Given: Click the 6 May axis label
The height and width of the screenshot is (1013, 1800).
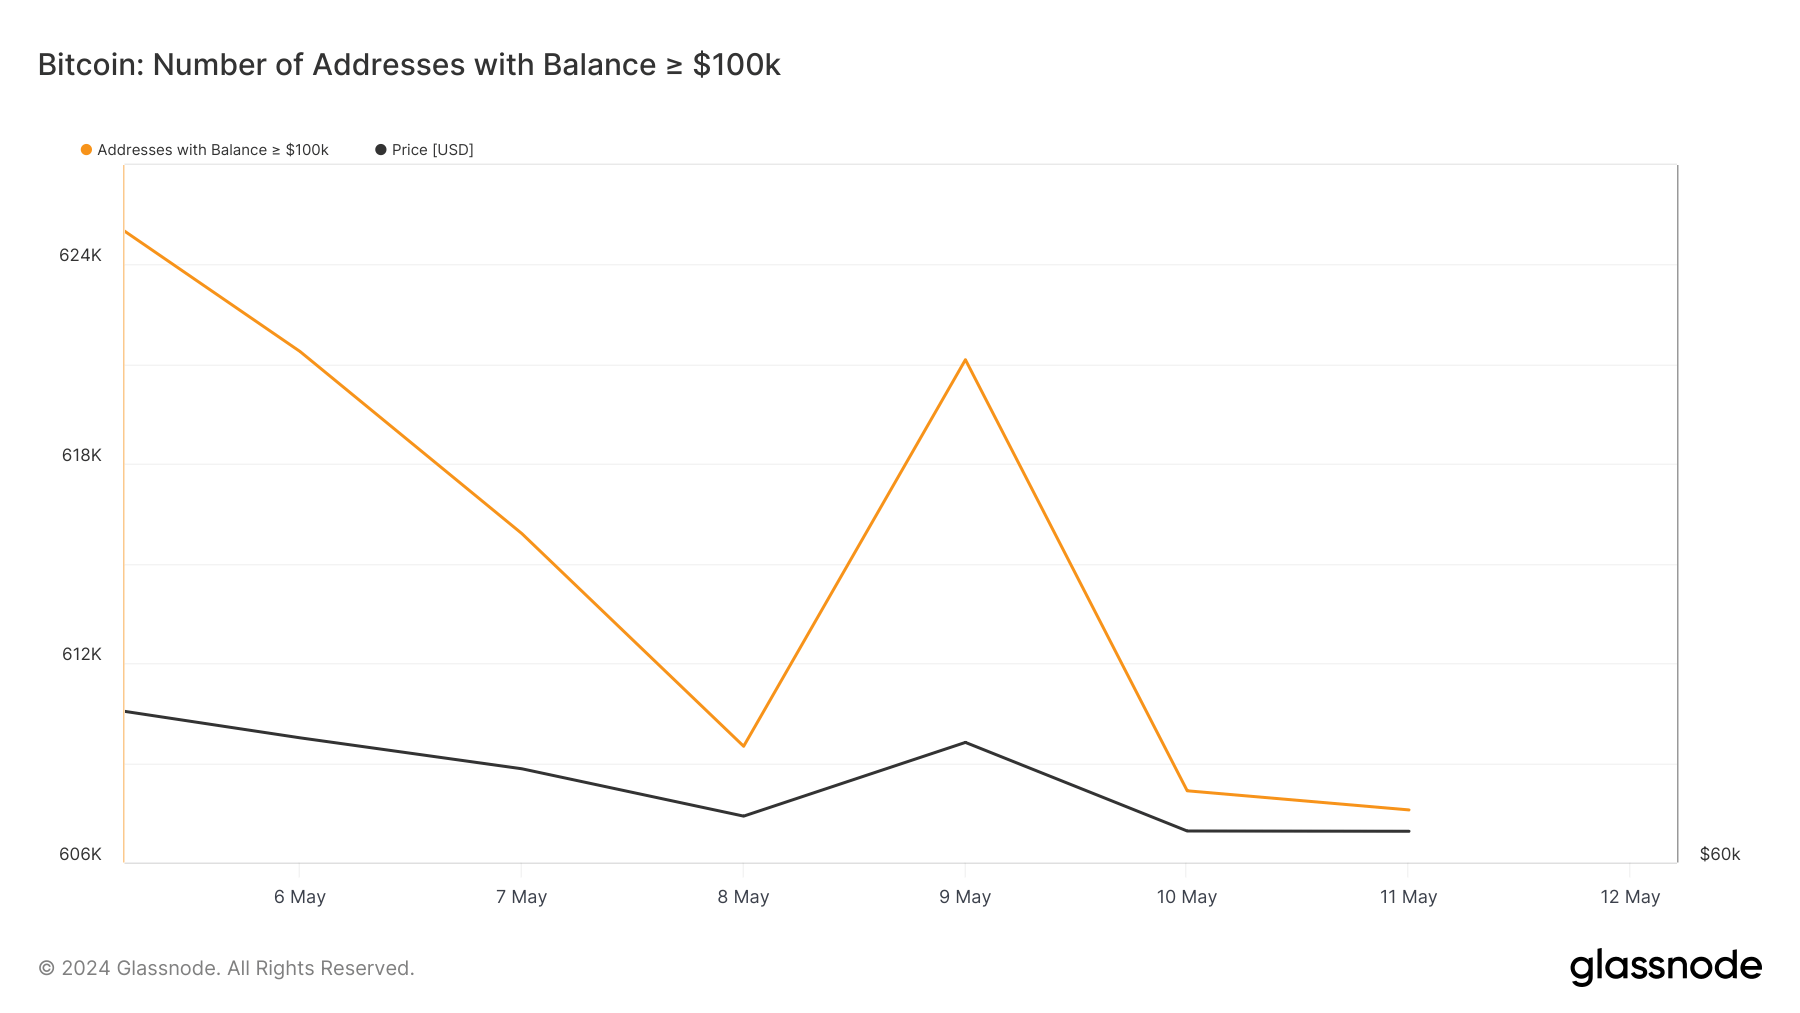Looking at the screenshot, I should (300, 897).
